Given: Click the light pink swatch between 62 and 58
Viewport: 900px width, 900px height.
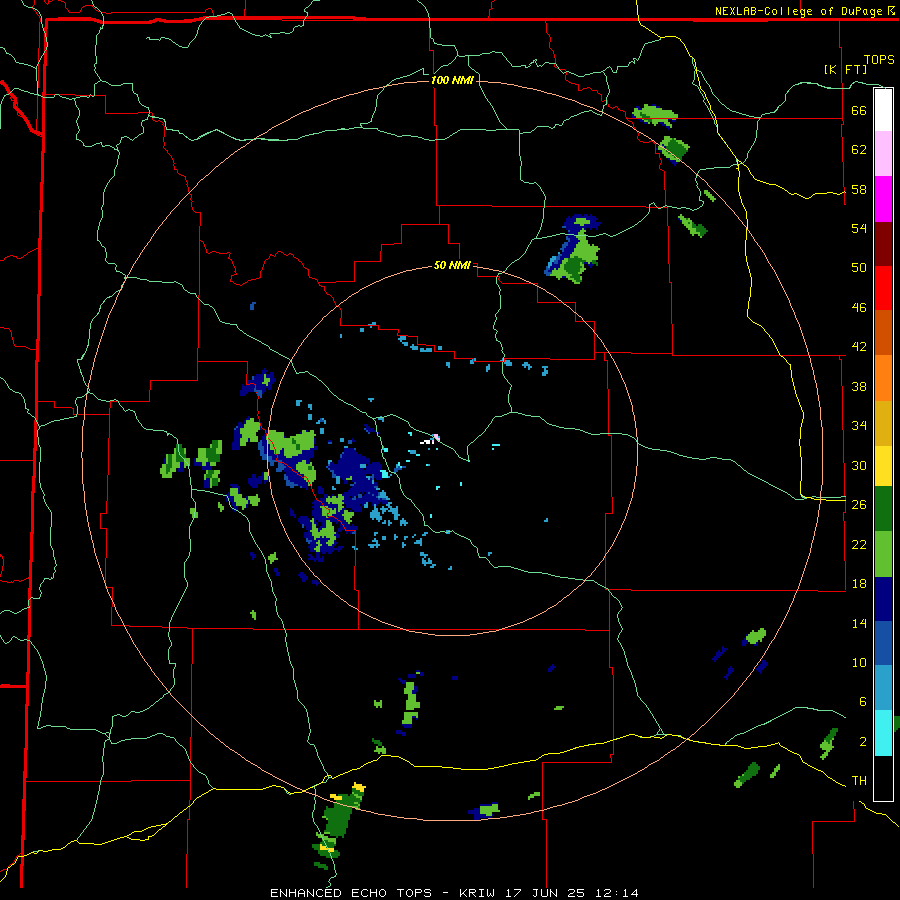Looking at the screenshot, I should coord(883,154).
